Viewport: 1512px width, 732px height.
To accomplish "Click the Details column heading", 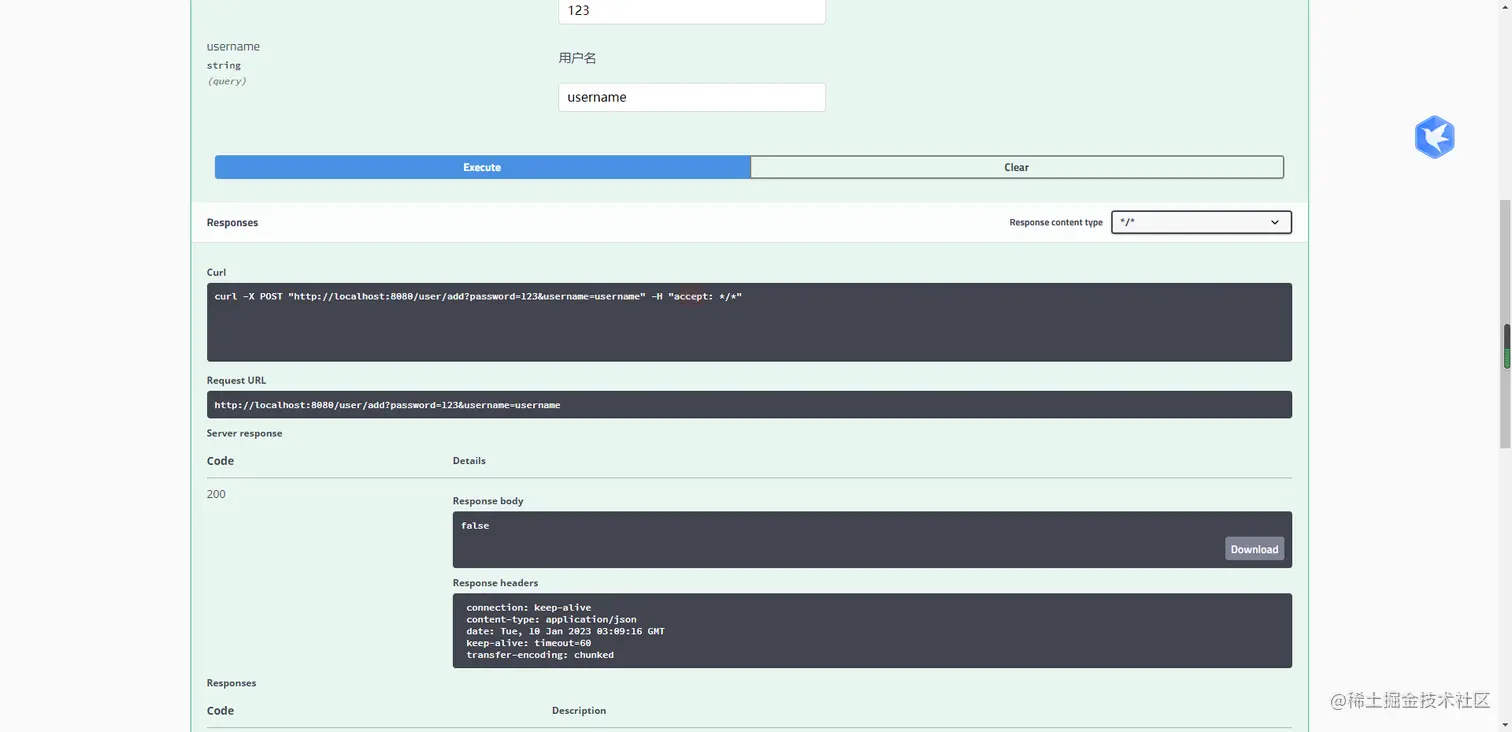I will 469,461.
